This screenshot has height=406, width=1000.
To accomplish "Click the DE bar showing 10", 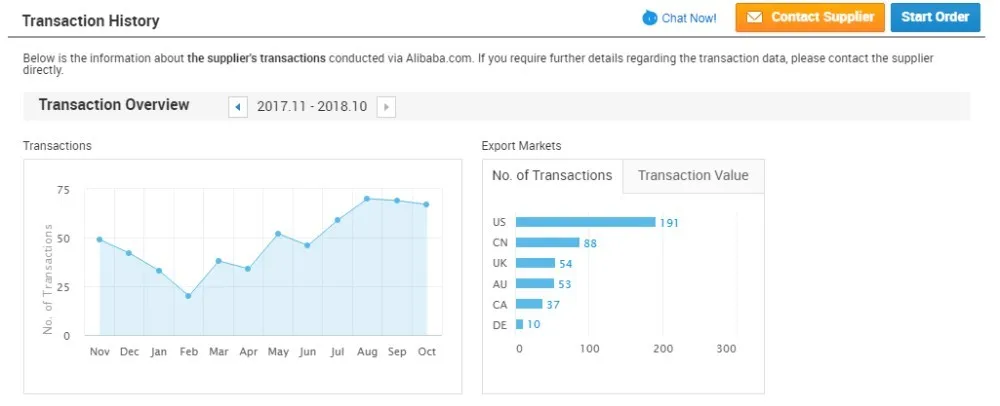I will (519, 324).
